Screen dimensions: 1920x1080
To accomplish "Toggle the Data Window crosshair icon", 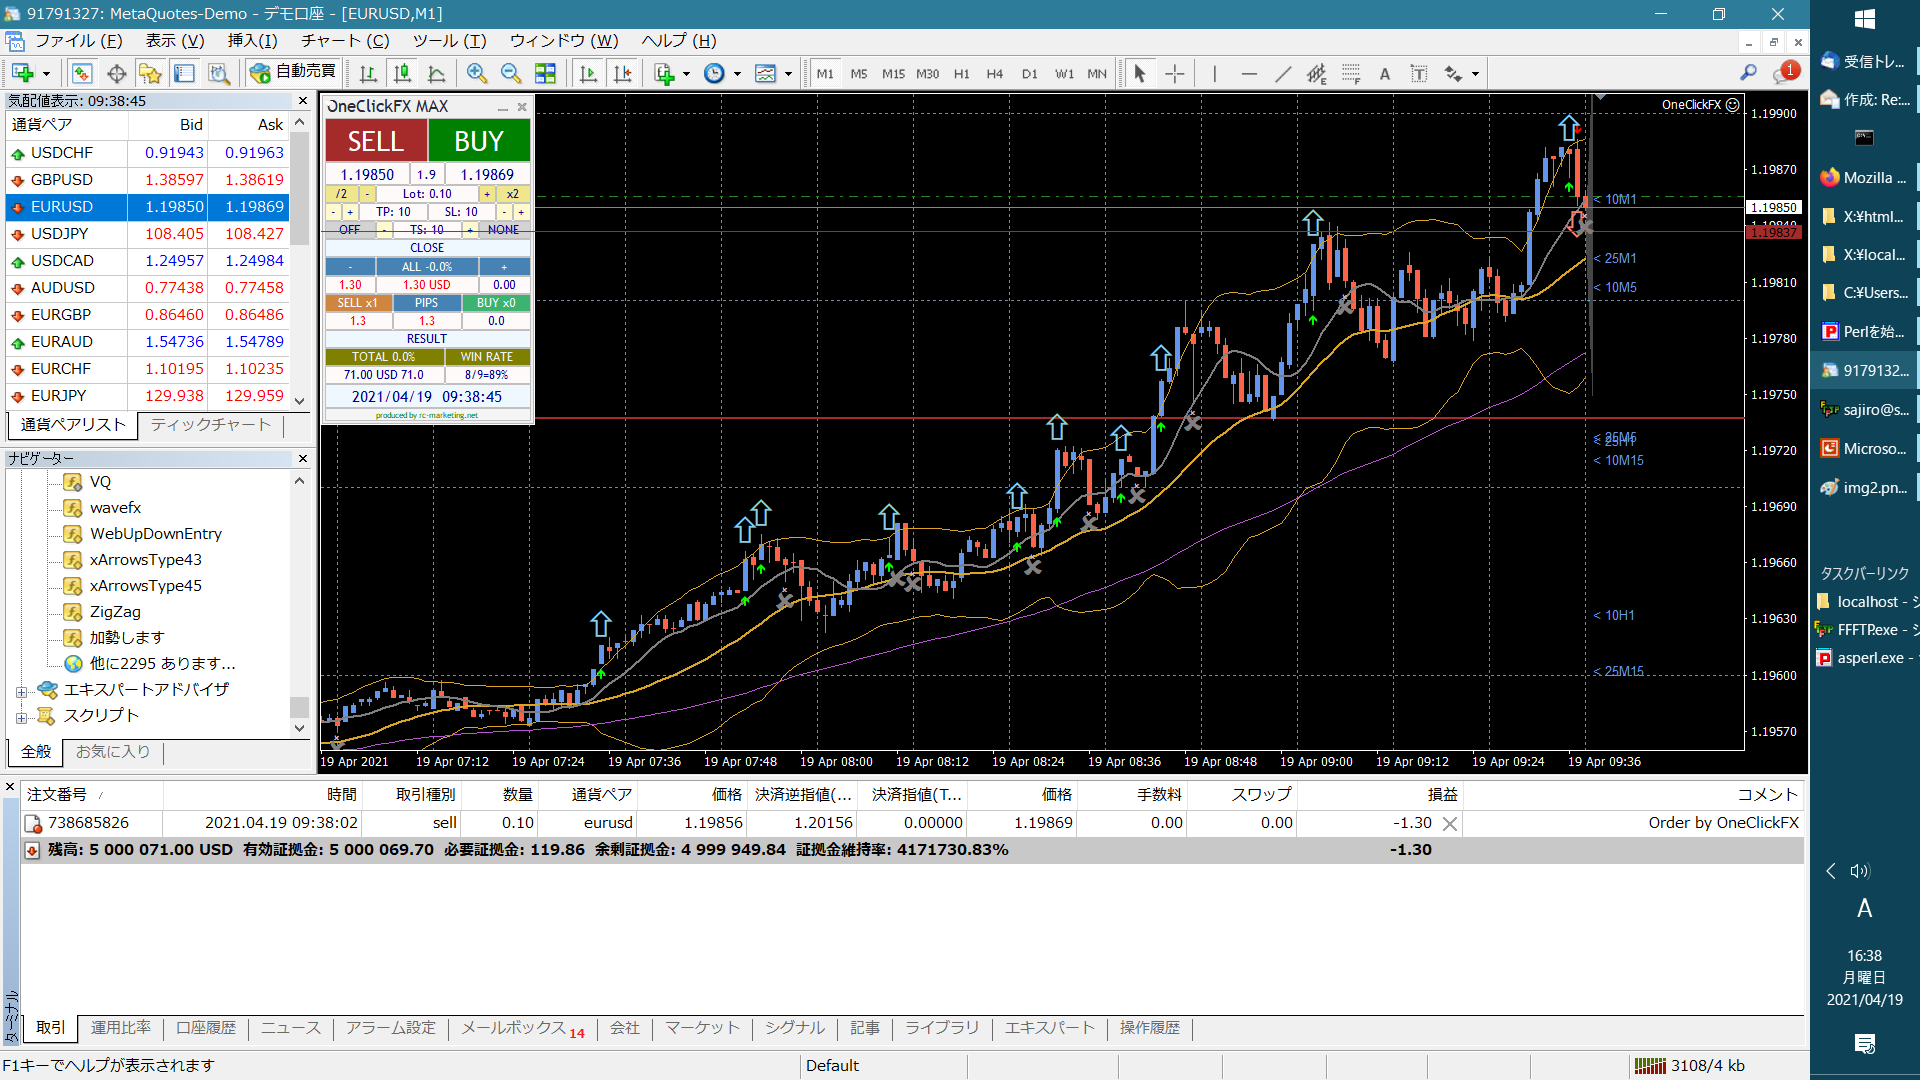I will click(x=116, y=73).
